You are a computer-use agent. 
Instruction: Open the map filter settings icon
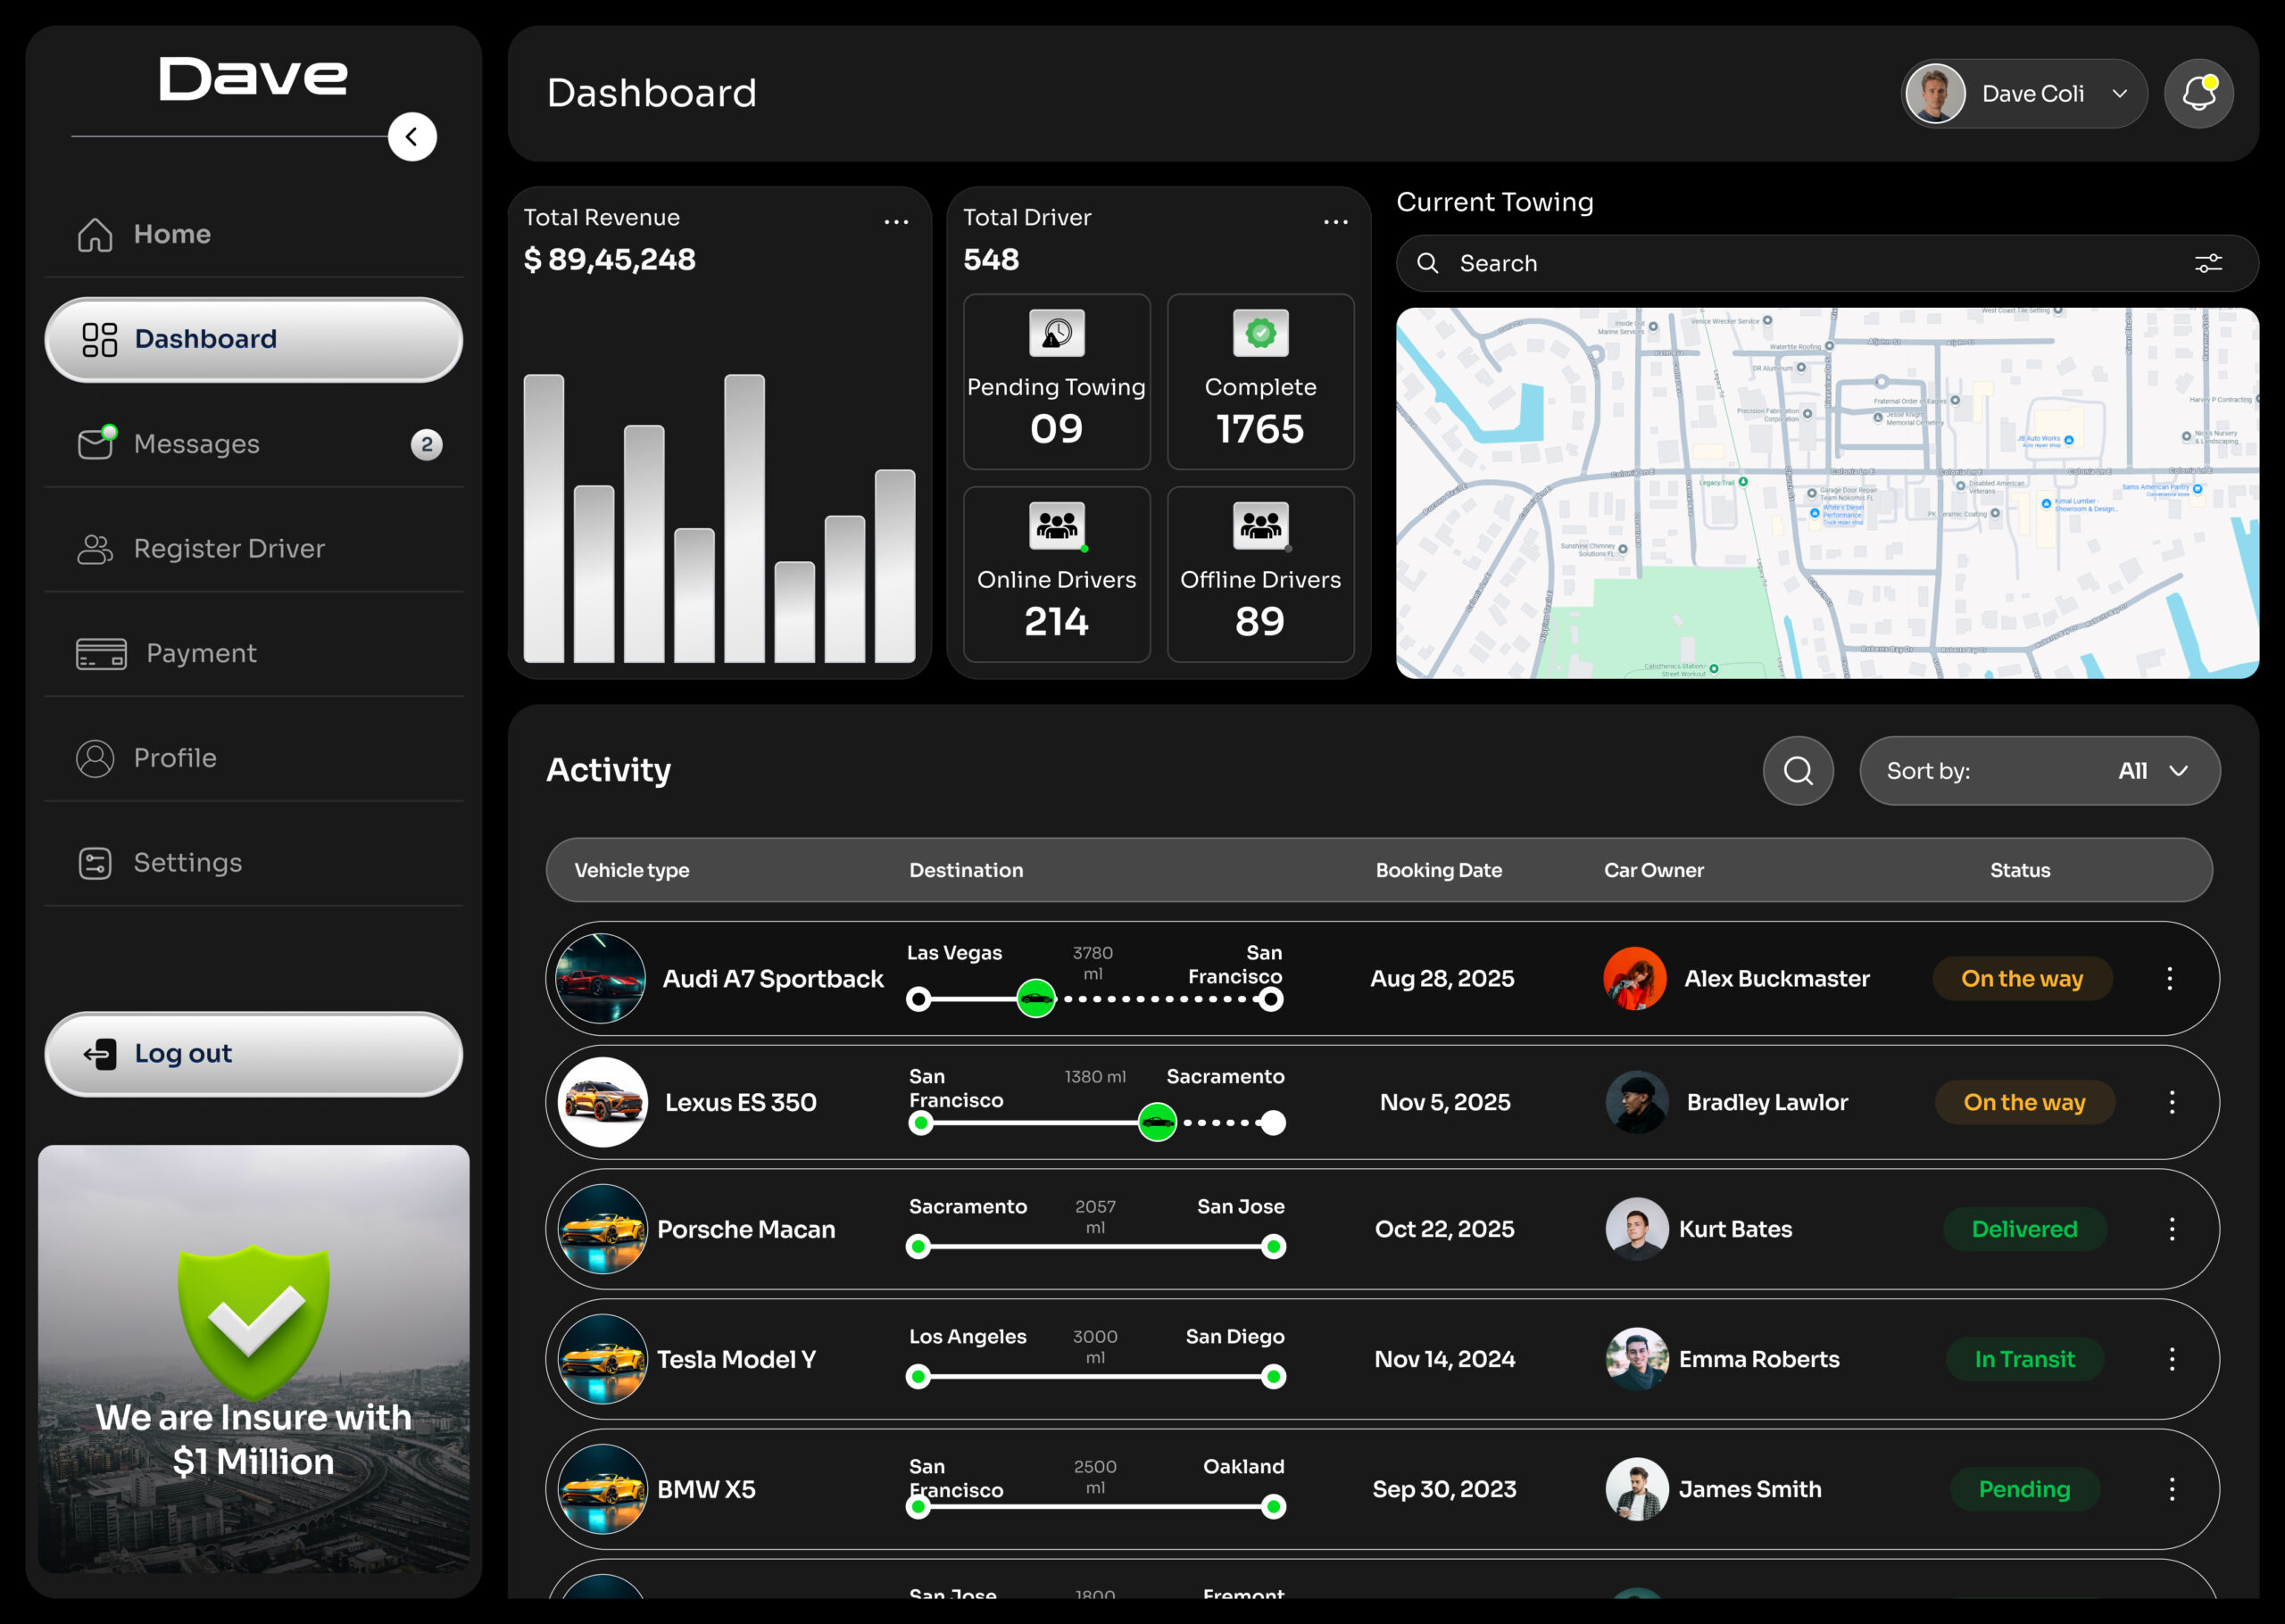click(x=2208, y=264)
